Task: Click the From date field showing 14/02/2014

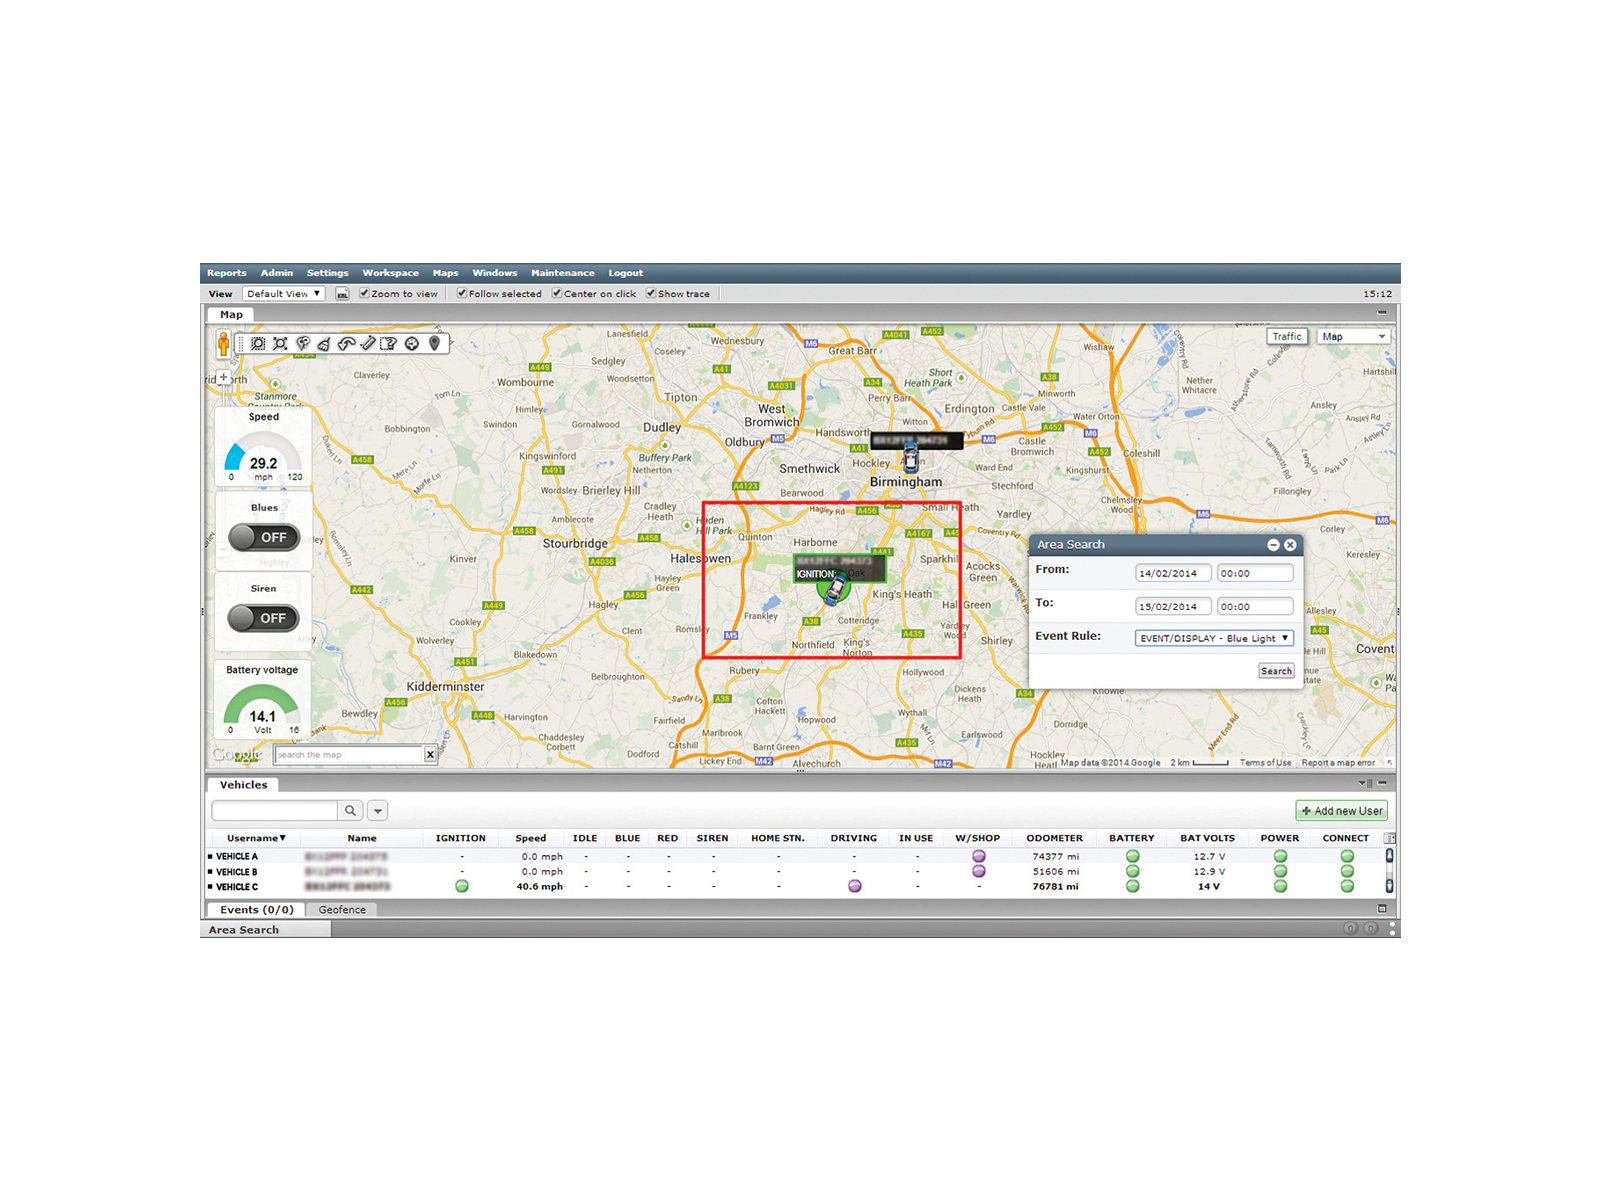Action: (1172, 574)
